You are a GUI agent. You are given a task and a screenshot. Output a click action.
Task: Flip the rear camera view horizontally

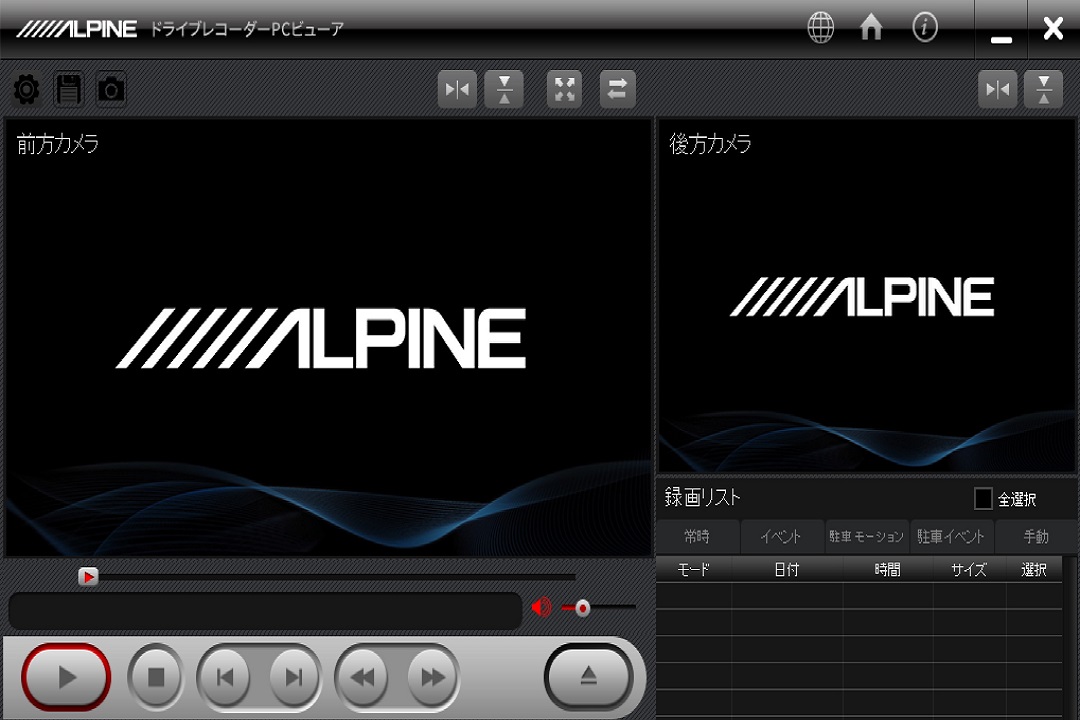[997, 89]
